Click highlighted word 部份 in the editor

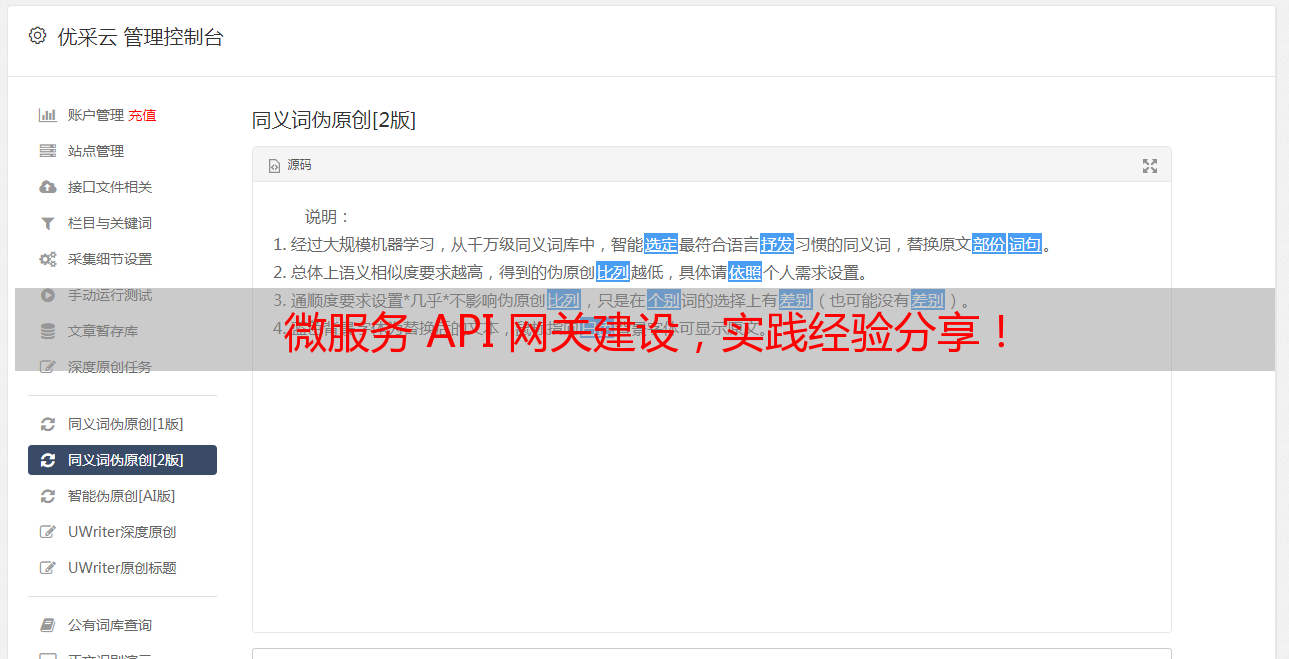coord(989,244)
